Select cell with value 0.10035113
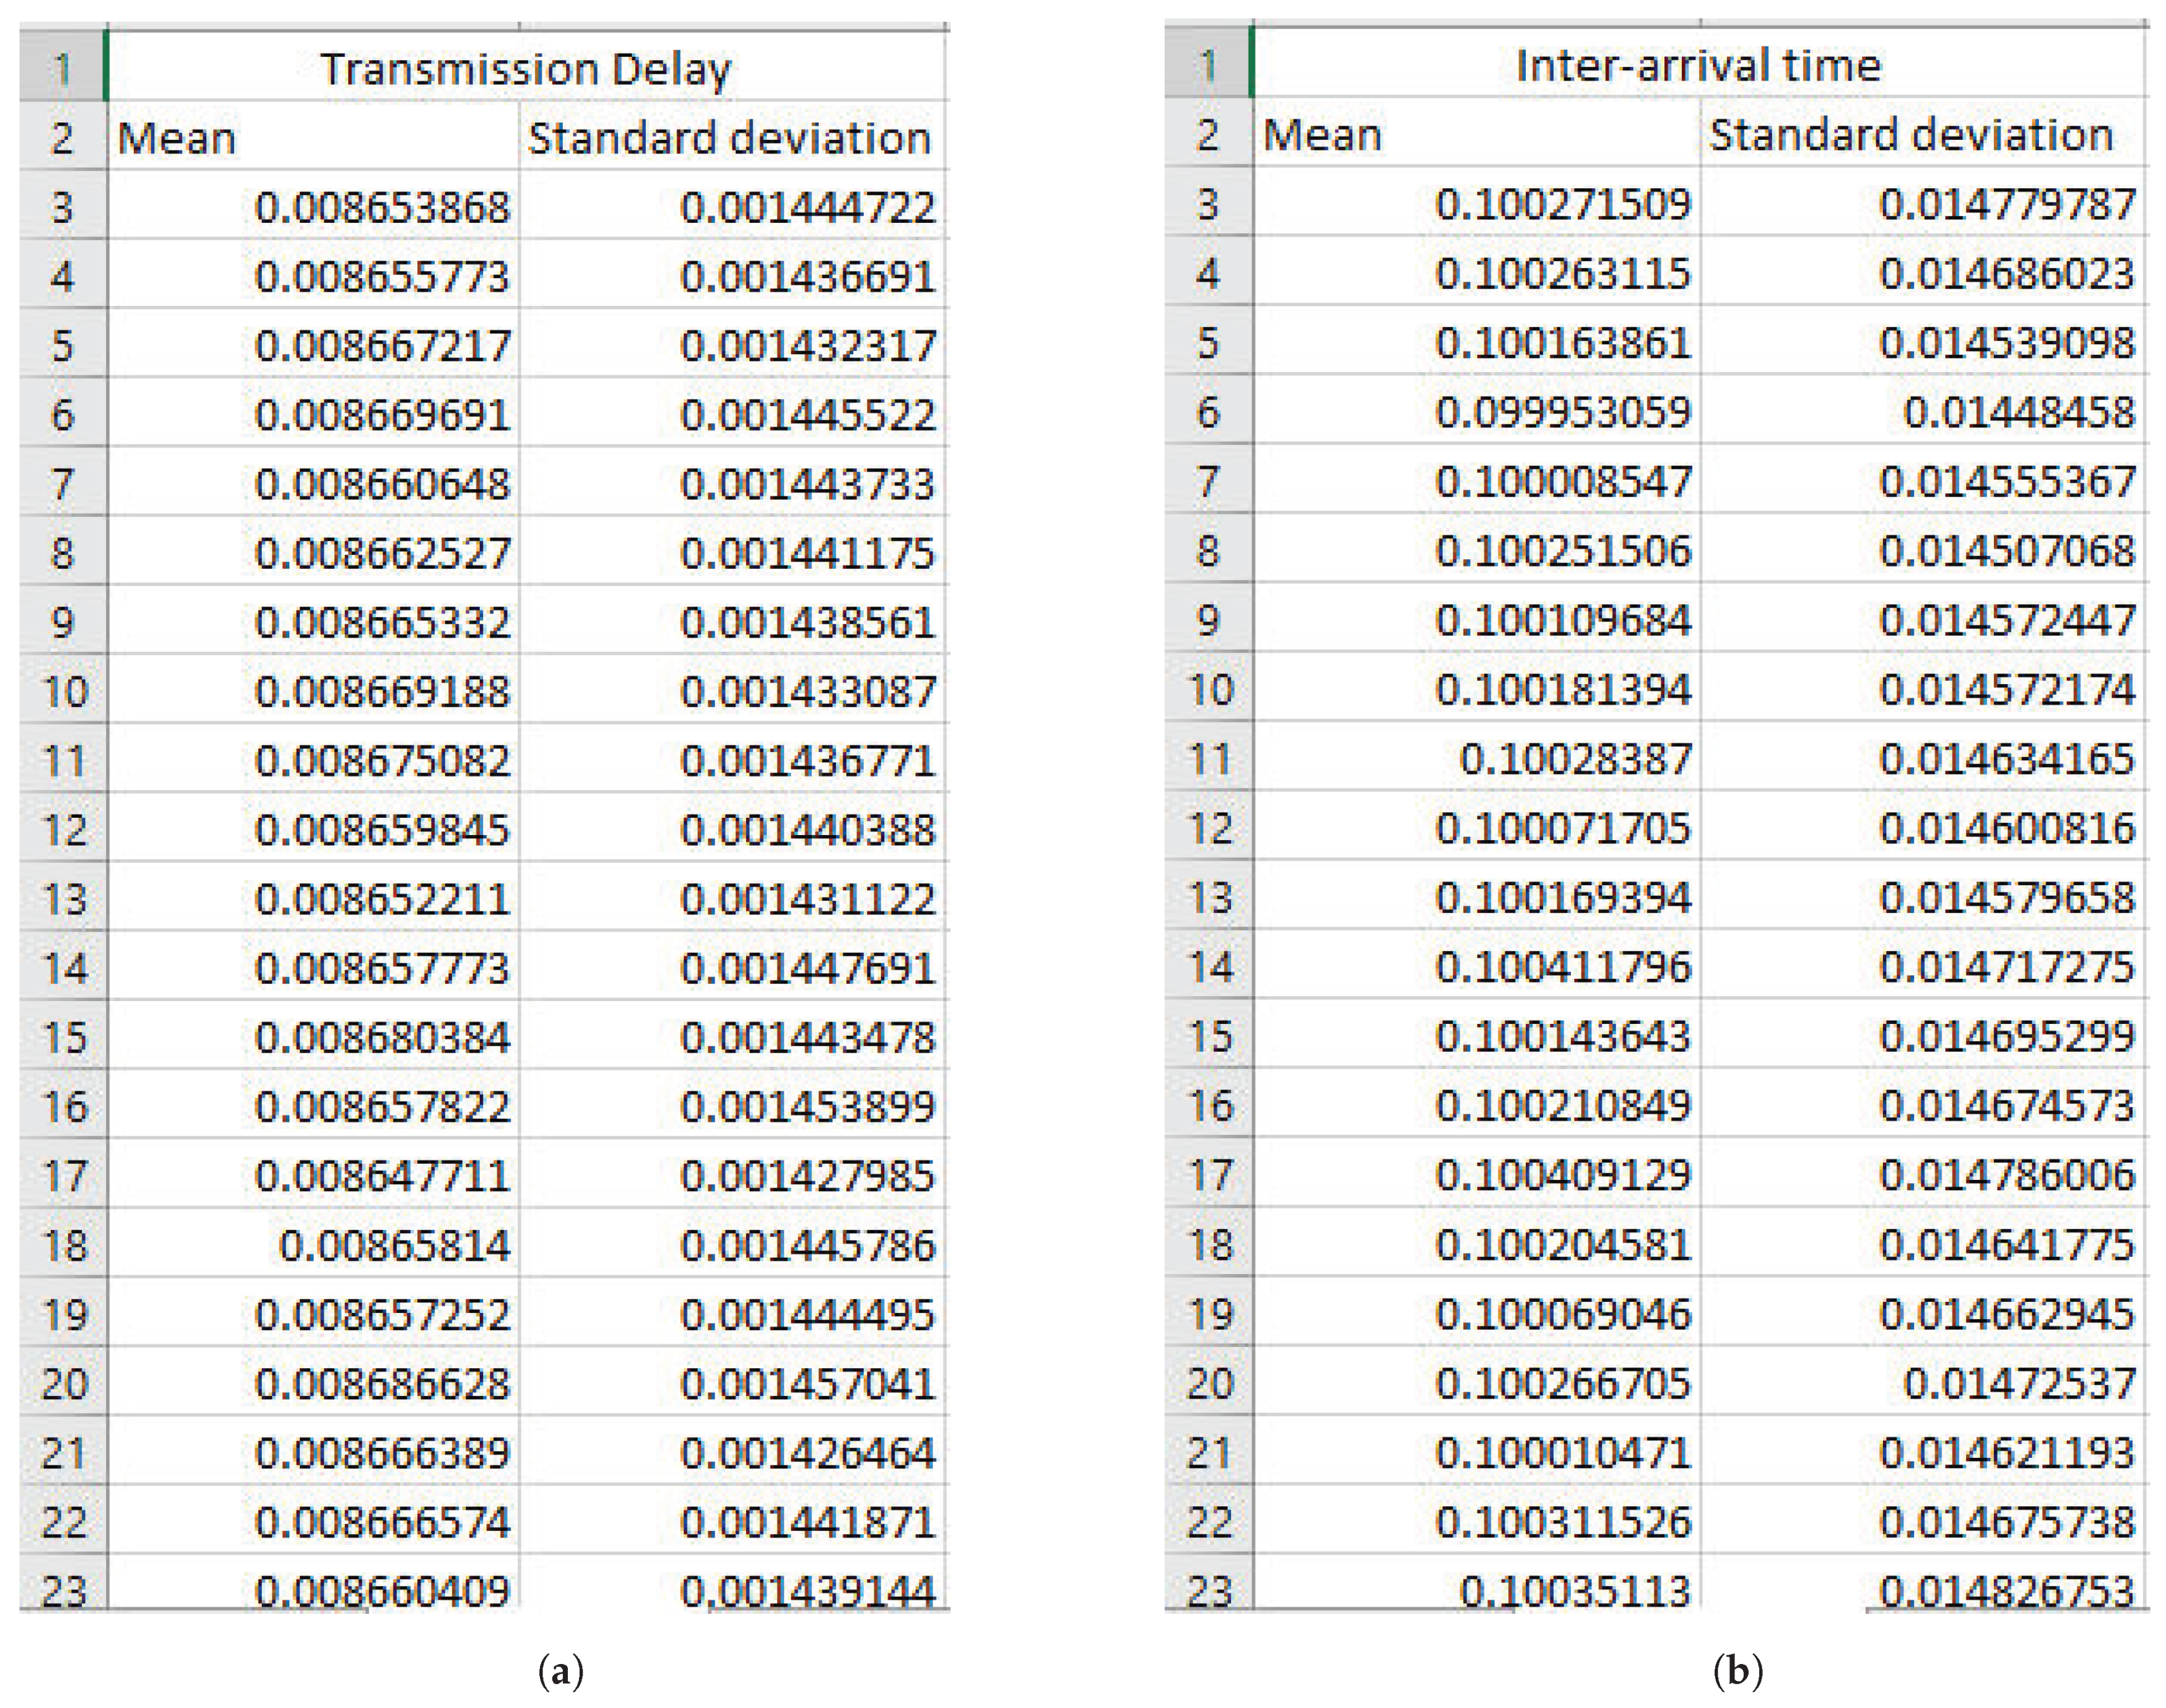2166x1708 pixels. 1574,1591
